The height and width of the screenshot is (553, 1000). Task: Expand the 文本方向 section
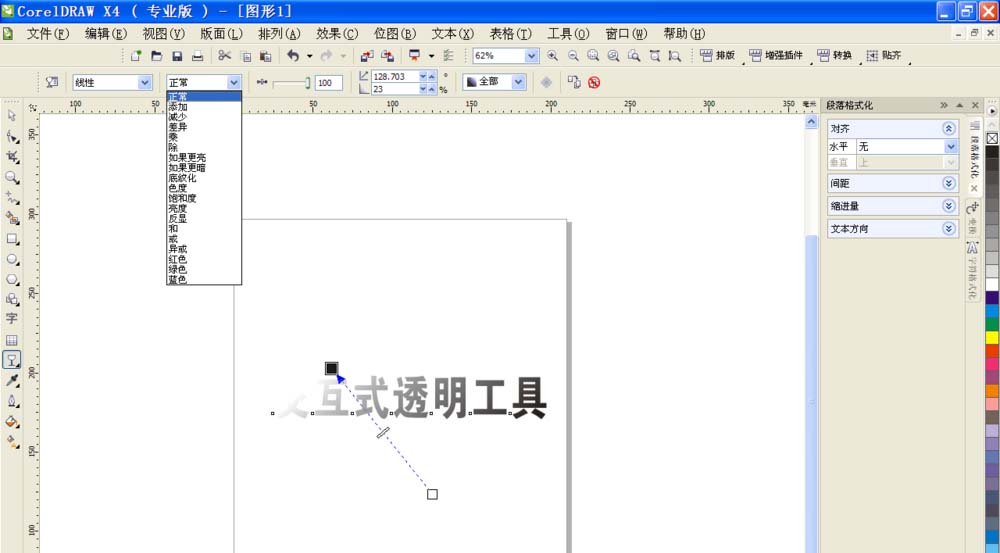[949, 228]
